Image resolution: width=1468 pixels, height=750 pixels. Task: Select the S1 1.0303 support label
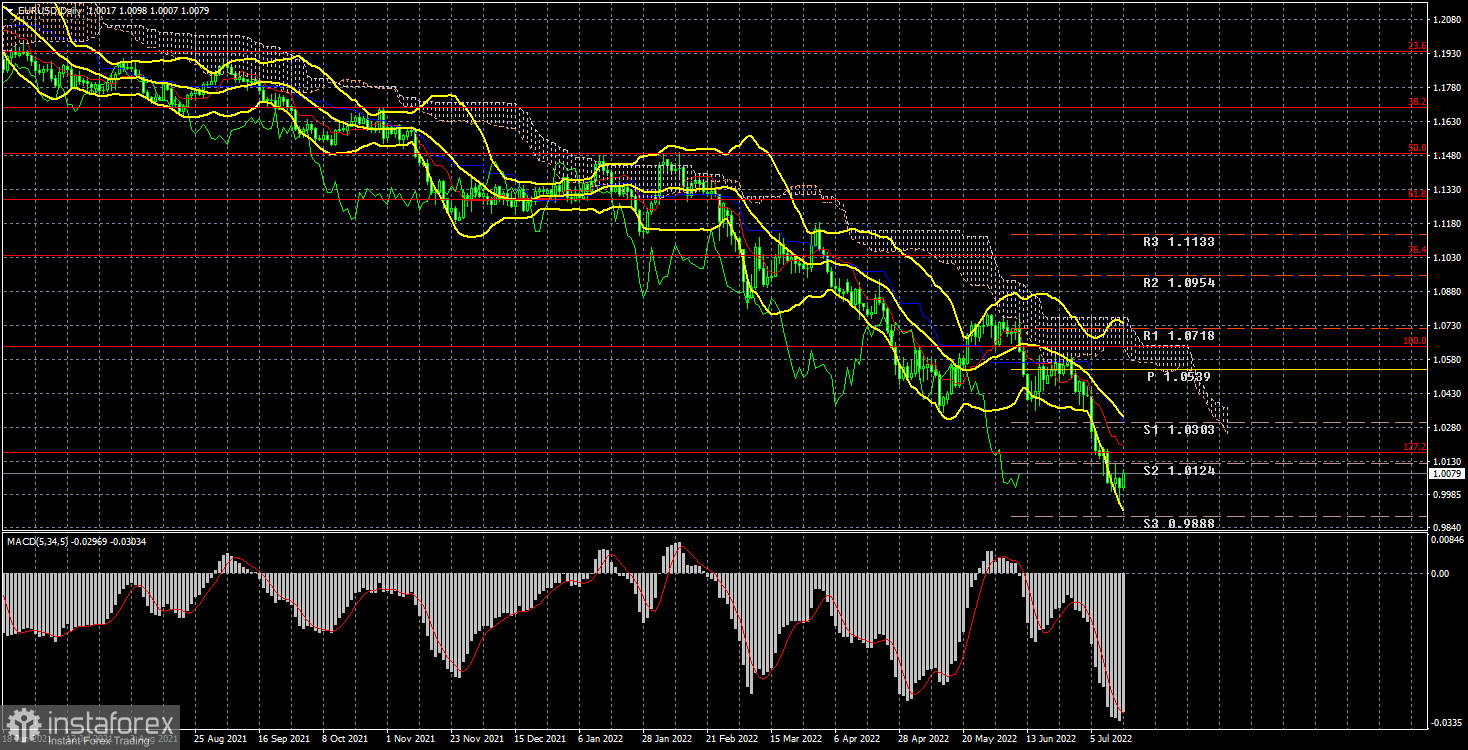(x=1180, y=429)
